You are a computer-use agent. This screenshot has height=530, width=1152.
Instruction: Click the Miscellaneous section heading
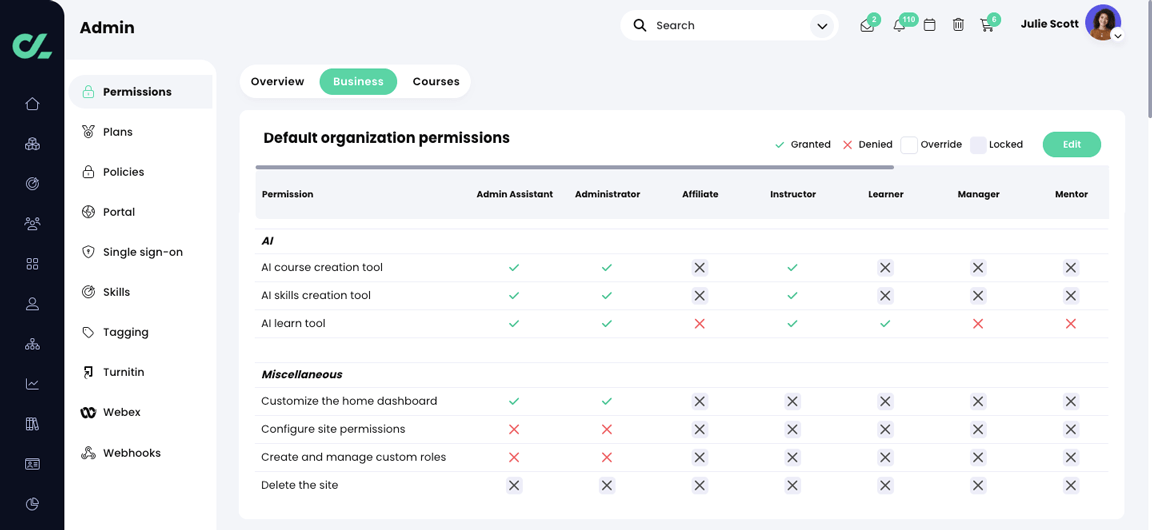pos(302,375)
